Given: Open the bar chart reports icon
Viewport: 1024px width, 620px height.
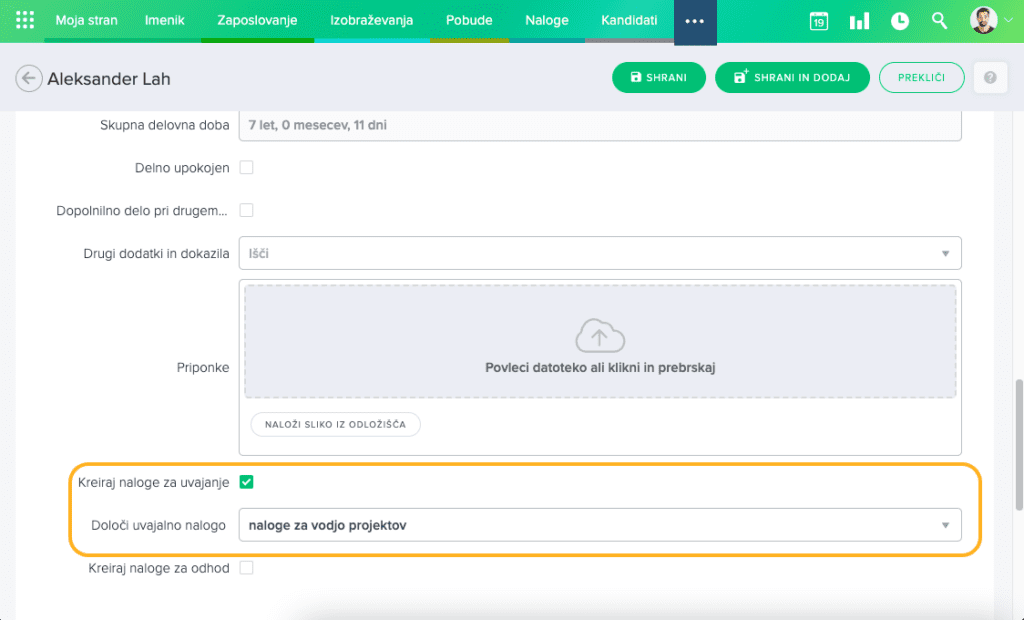Looking at the screenshot, I should point(858,21).
